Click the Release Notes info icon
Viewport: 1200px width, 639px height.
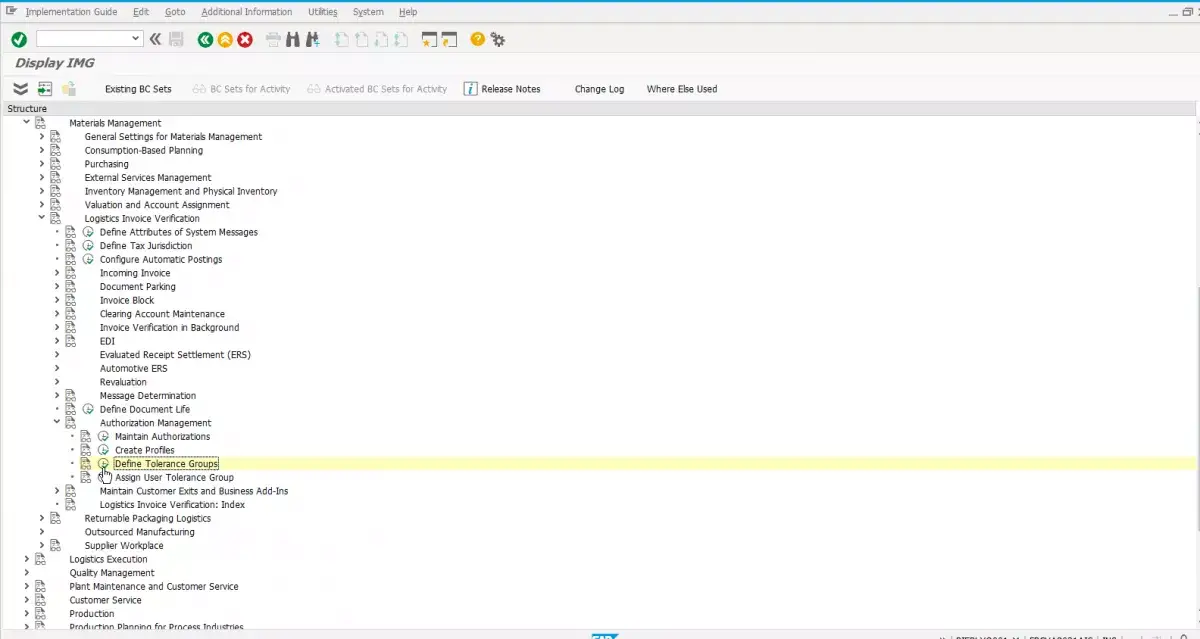(x=470, y=89)
